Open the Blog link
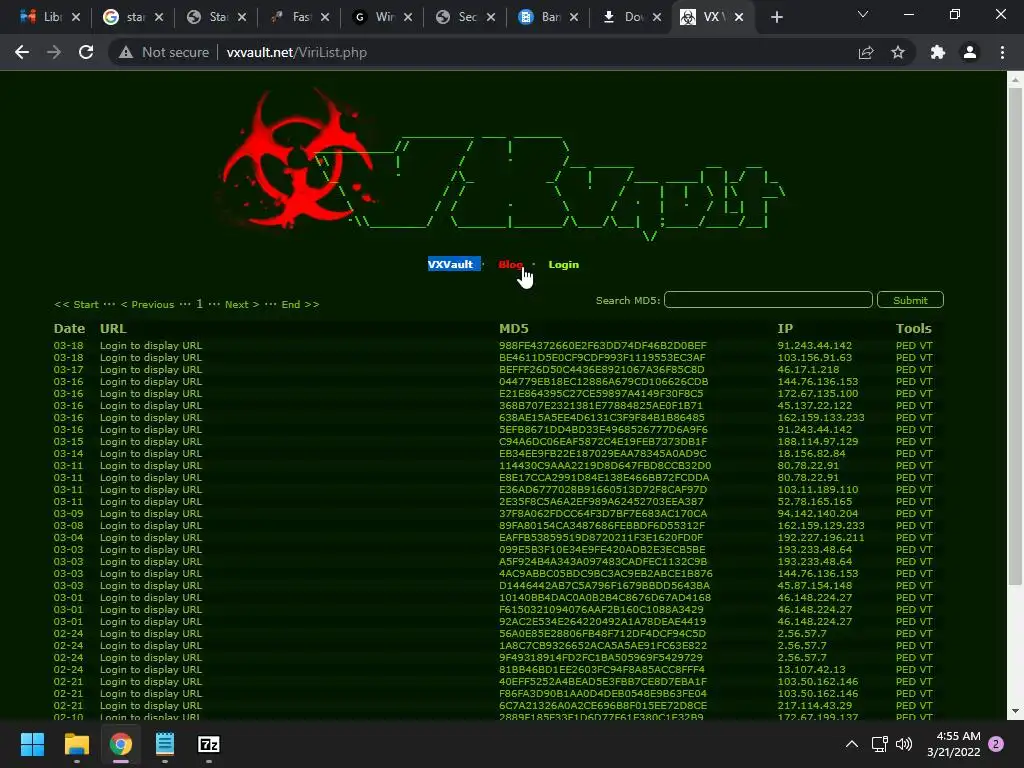This screenshot has width=1024, height=768. [x=510, y=264]
